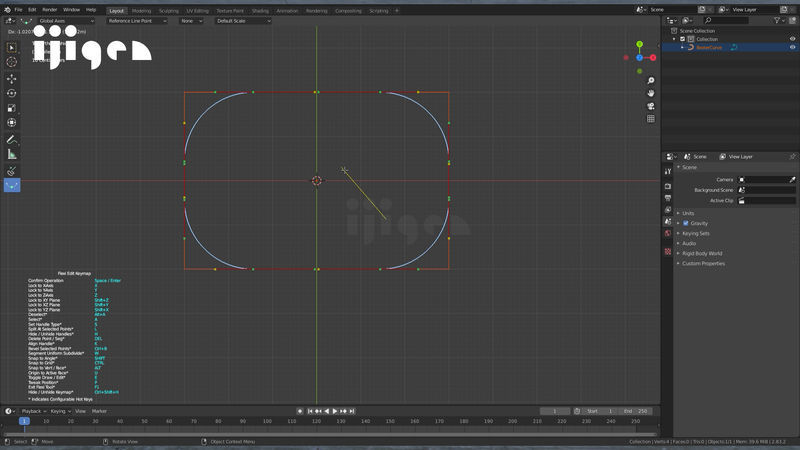Click the current frame marker on timeline
The height and width of the screenshot is (450, 800).
24,421
